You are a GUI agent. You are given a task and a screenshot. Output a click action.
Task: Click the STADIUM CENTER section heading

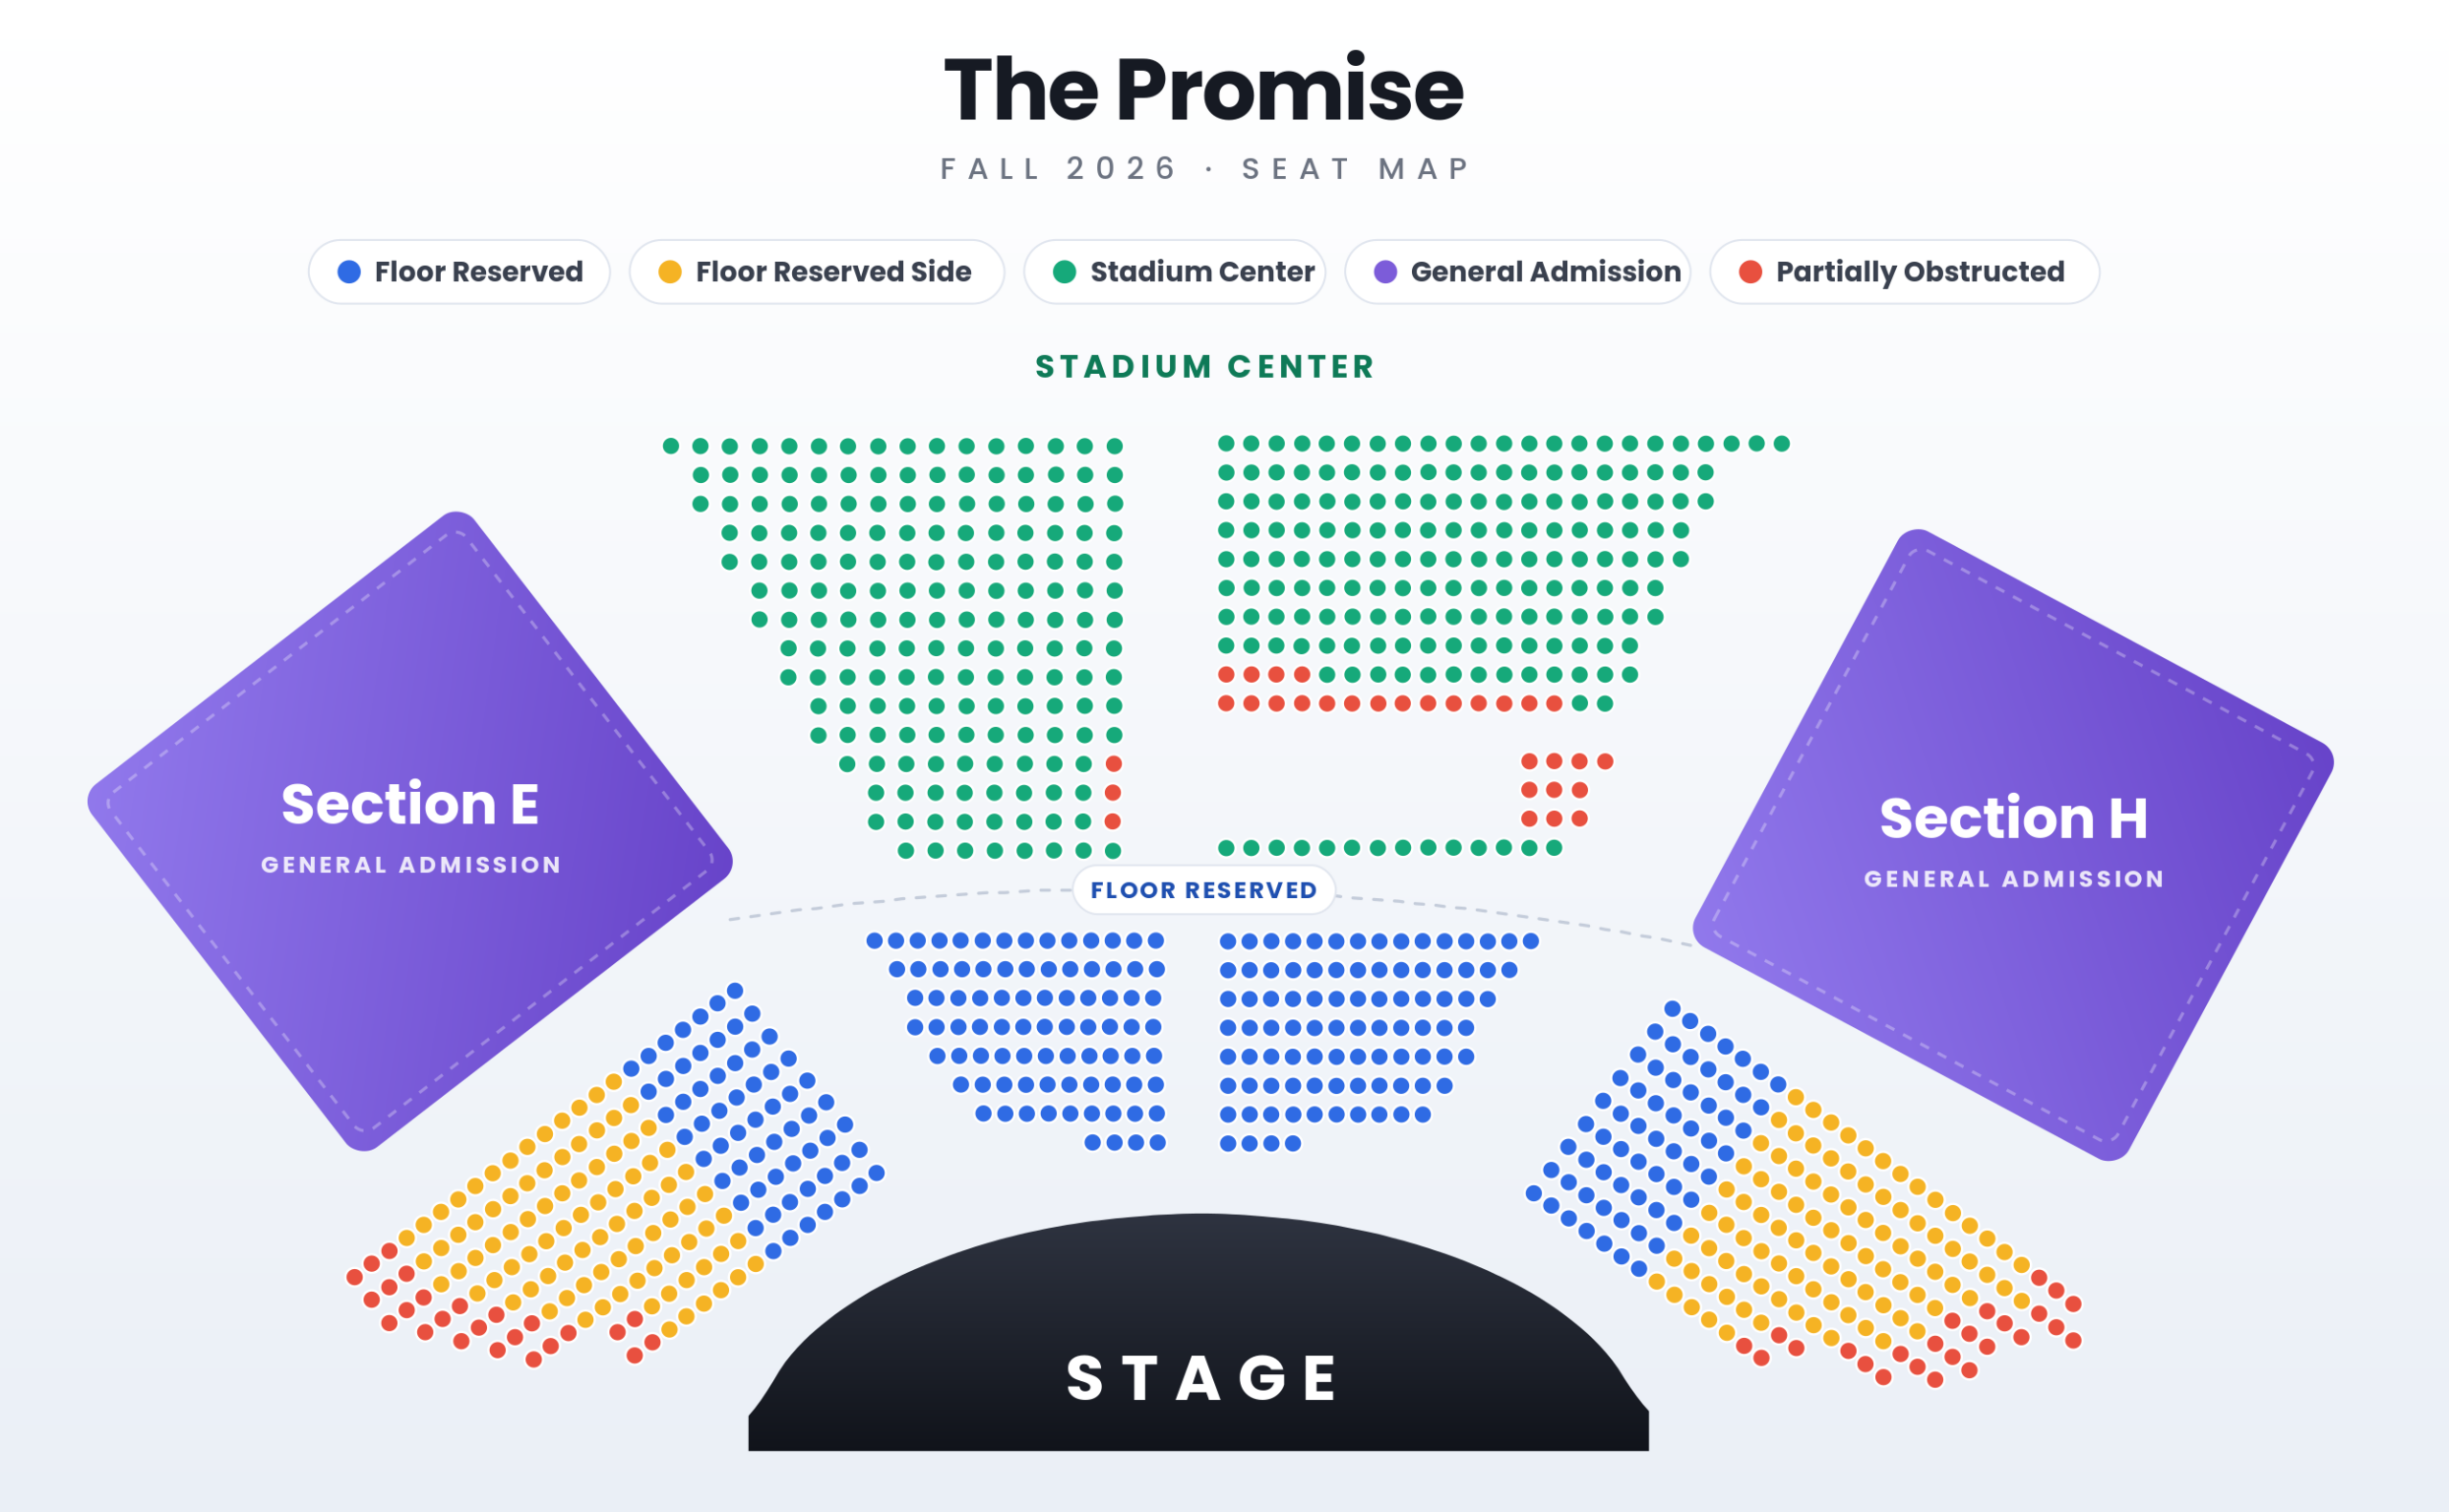[x=1205, y=367]
